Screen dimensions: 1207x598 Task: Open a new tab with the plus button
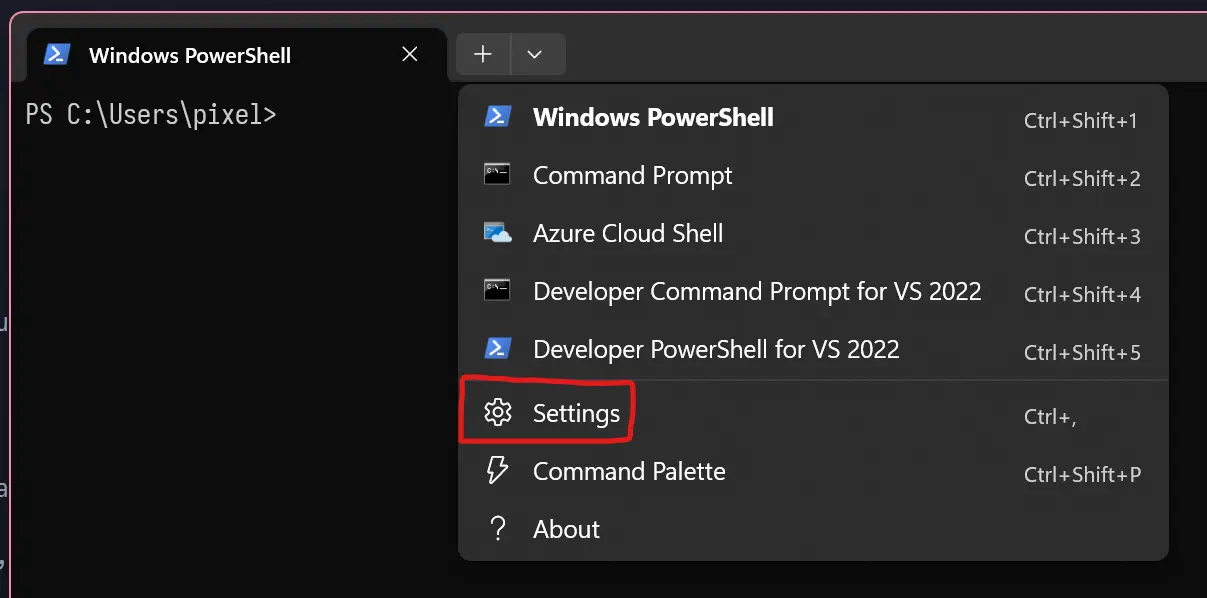coord(483,54)
